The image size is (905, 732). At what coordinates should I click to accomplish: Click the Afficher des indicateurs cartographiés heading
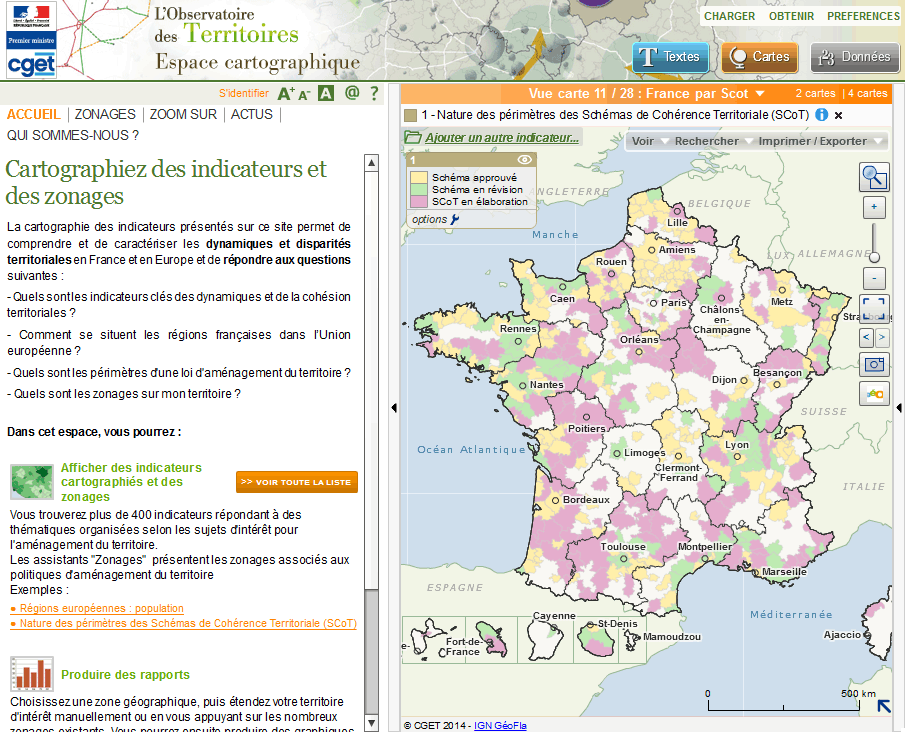(131, 482)
